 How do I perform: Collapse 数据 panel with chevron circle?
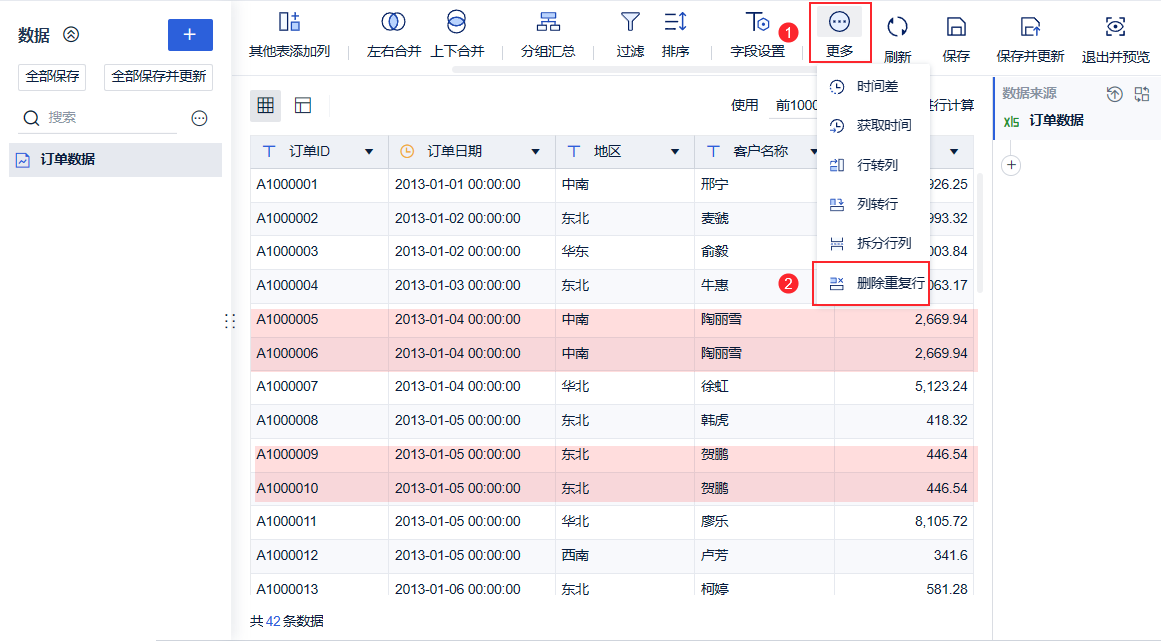point(71,34)
